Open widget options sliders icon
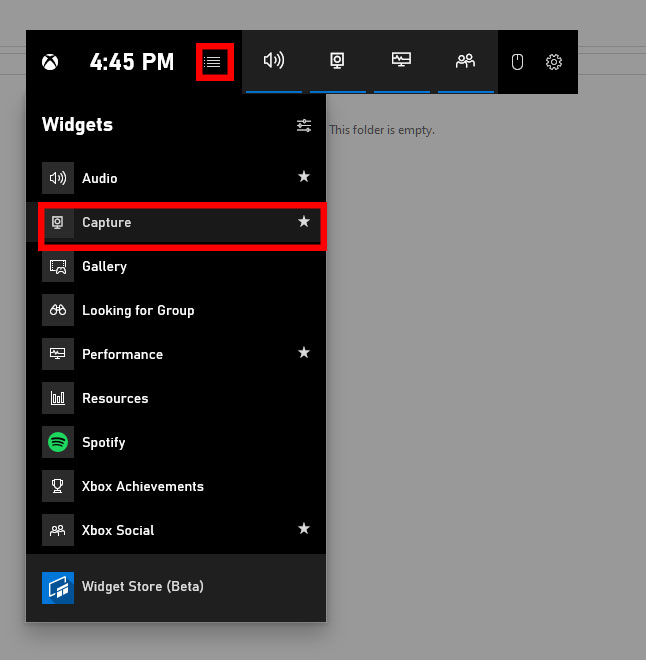Screen dimensions: 646x660 click(x=304, y=125)
